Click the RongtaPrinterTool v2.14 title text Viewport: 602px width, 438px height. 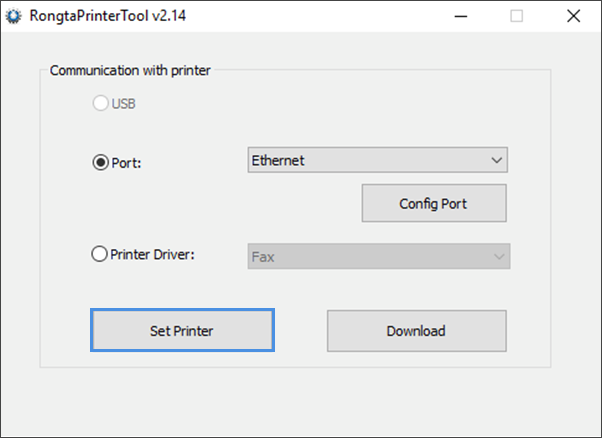tap(108, 16)
